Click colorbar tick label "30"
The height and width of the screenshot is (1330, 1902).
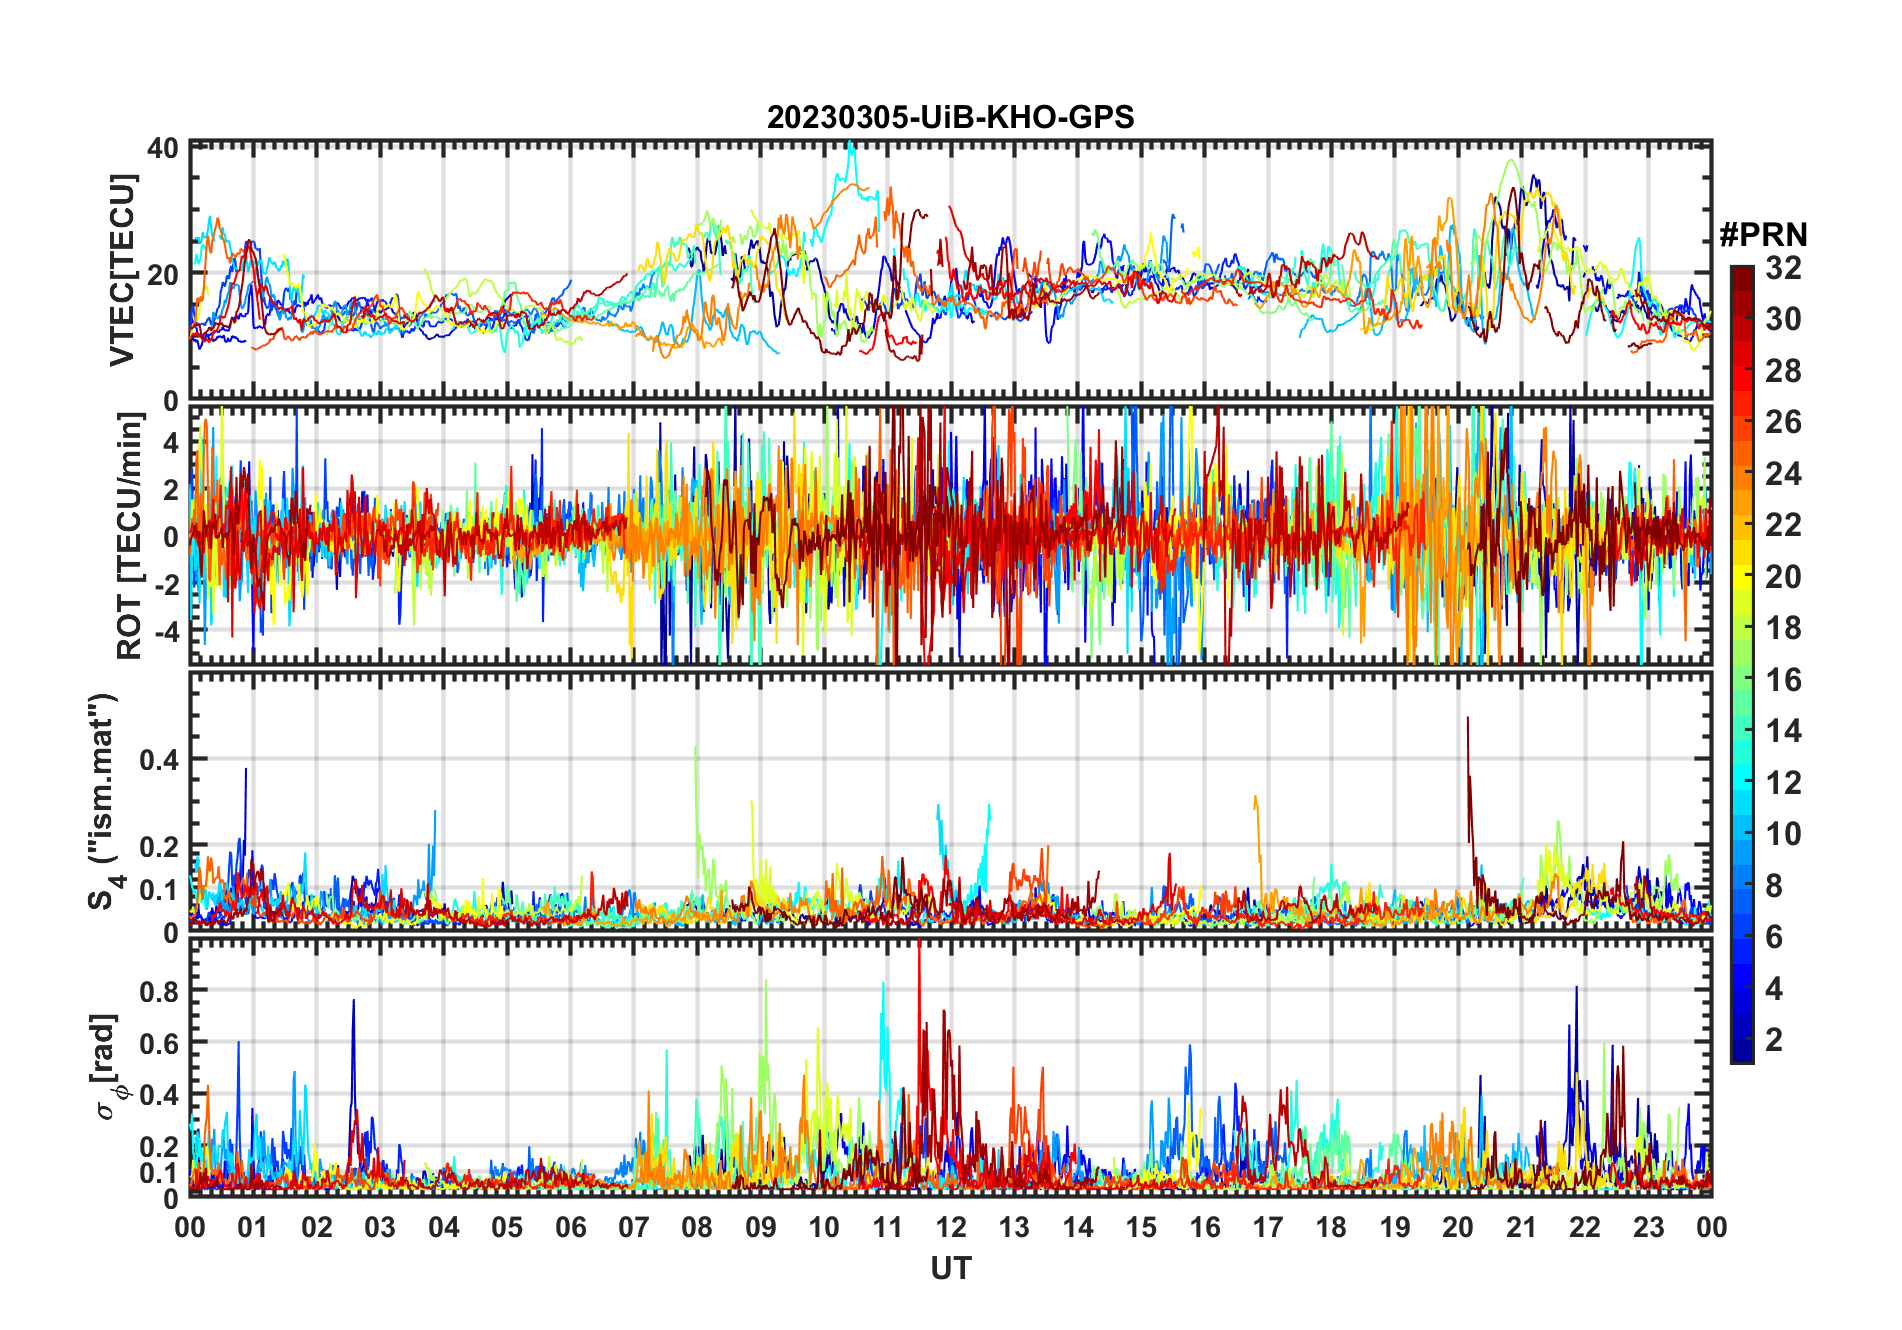(x=1783, y=319)
